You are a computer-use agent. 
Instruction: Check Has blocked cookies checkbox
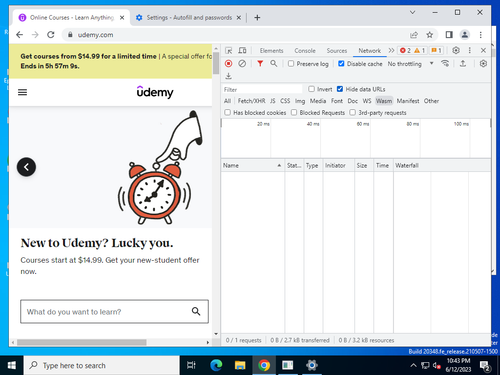tap(227, 112)
